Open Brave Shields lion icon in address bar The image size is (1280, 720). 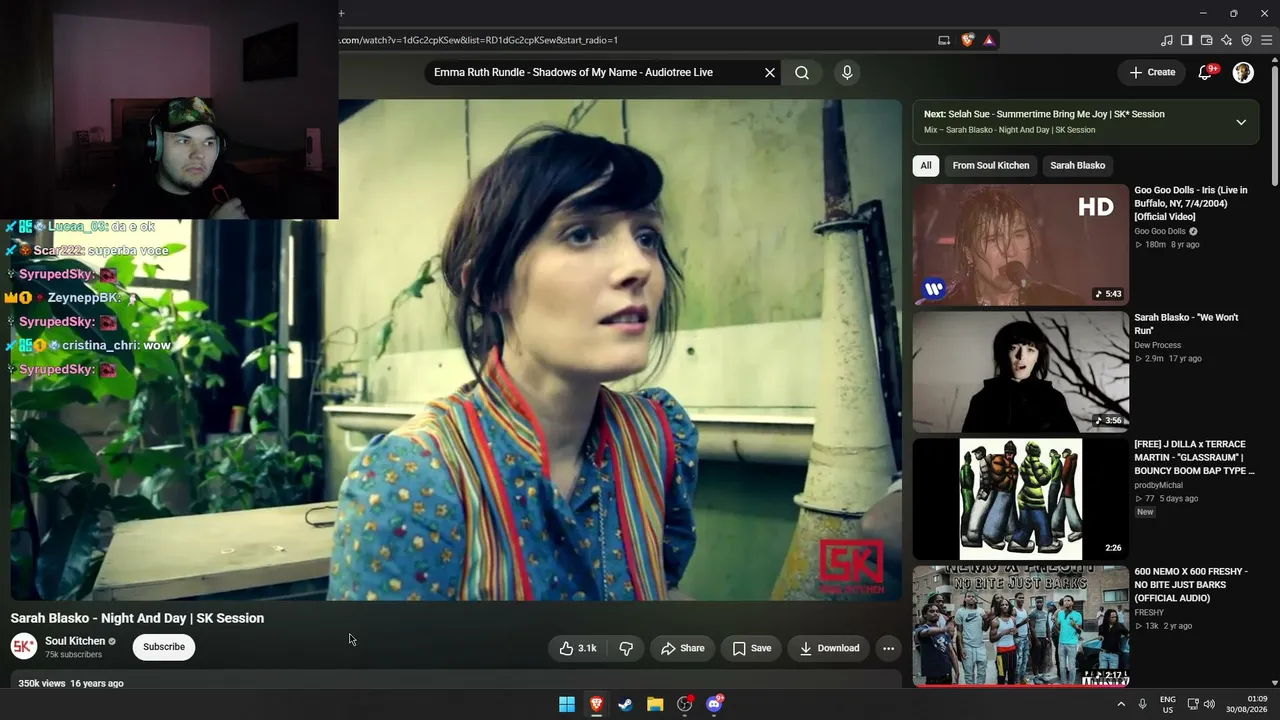pyautogui.click(x=967, y=40)
